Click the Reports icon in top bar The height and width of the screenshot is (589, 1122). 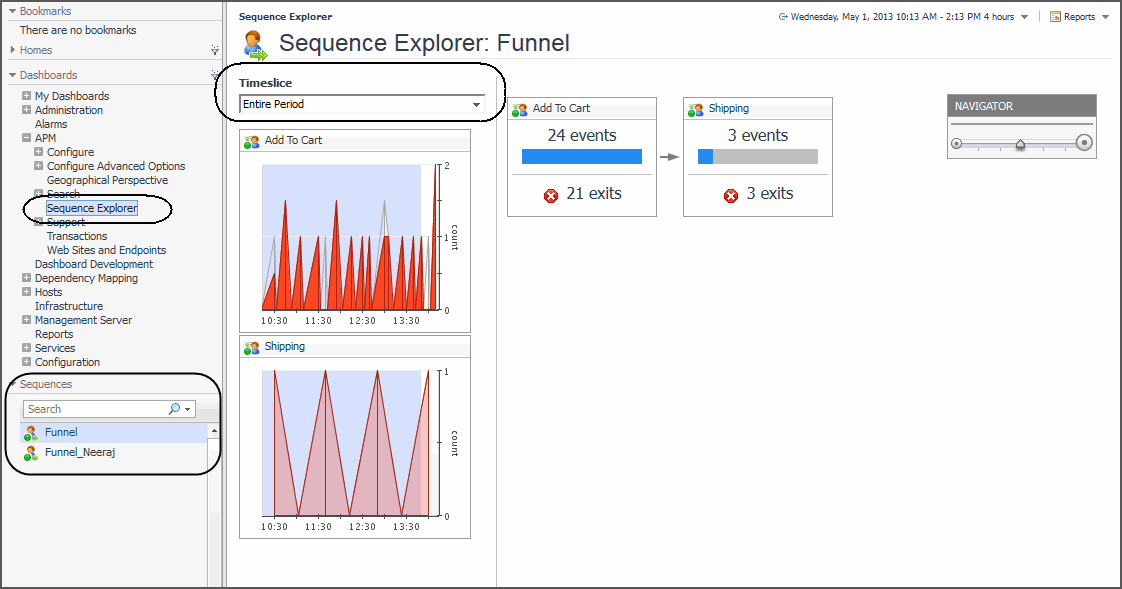1055,17
